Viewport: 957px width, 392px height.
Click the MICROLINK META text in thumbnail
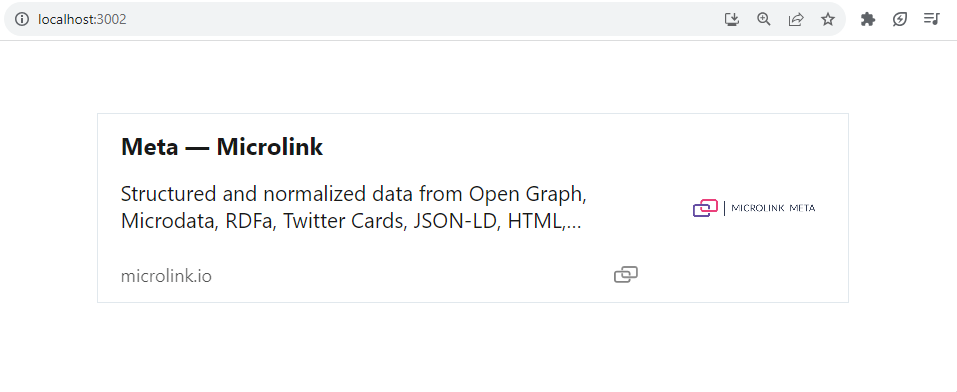click(773, 208)
